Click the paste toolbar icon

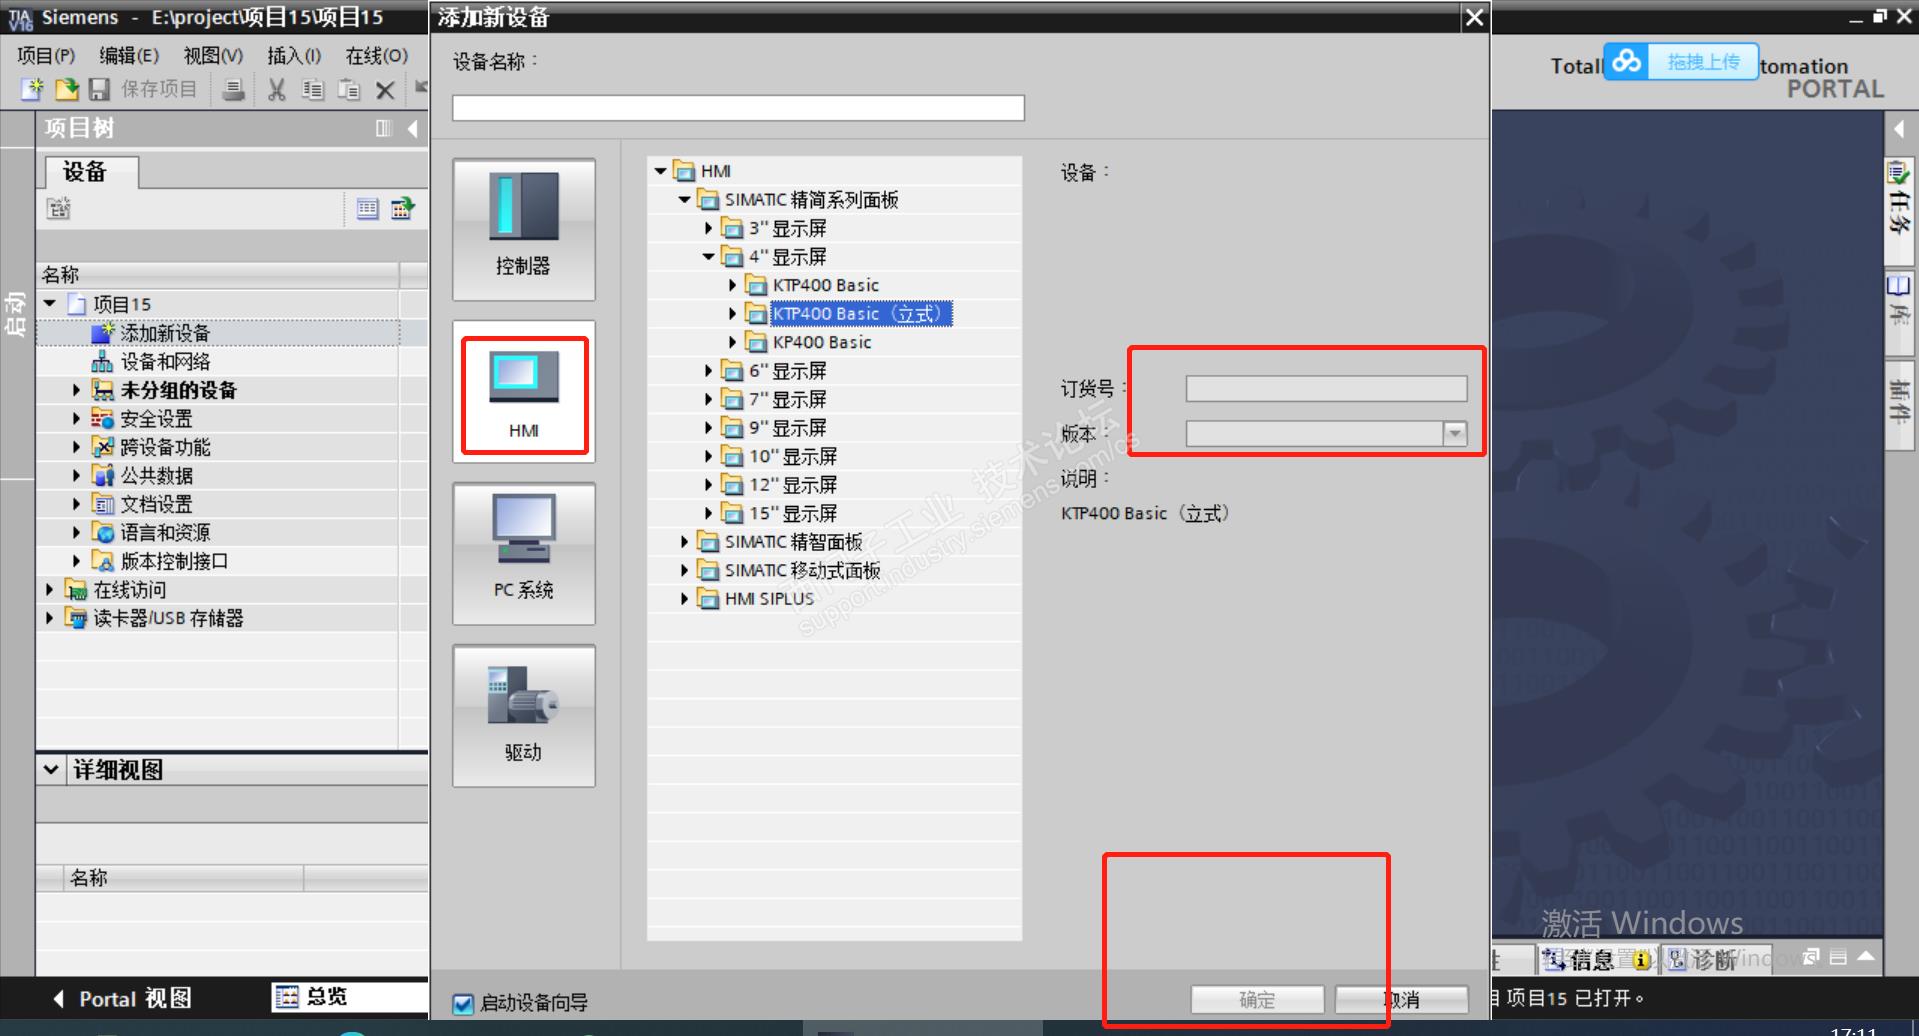pos(349,90)
